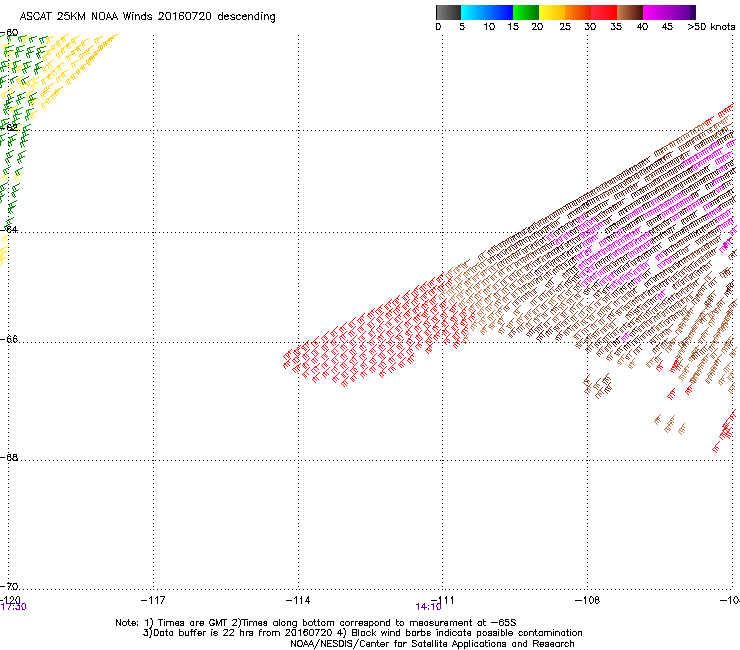This screenshot has height=650, width=740.
Task: Click the ASCAT 25KM NOAA Winds title
Action: coord(147,17)
